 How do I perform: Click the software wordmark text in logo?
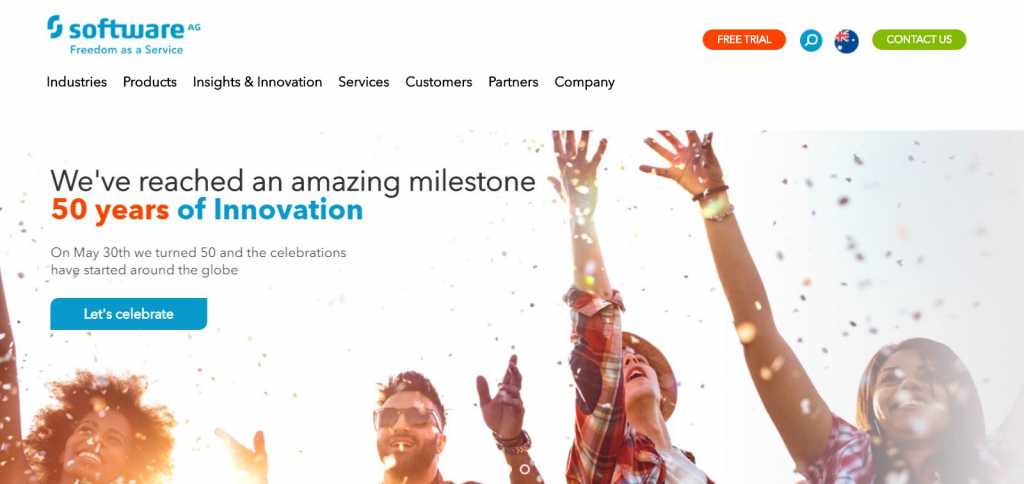pyautogui.click(x=127, y=29)
